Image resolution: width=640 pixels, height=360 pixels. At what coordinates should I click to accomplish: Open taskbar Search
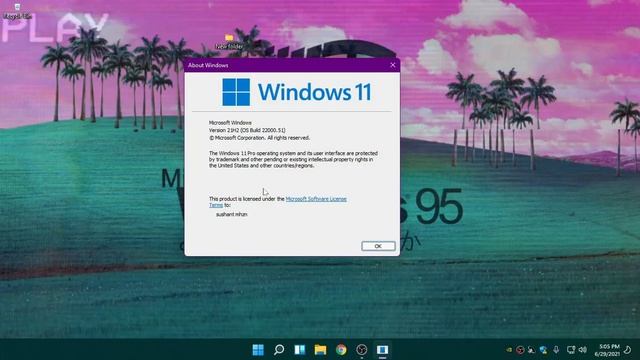tap(279, 350)
